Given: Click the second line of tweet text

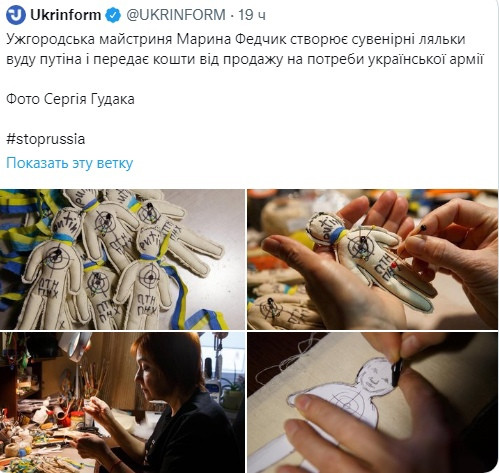Looking at the screenshot, I should [245, 59].
